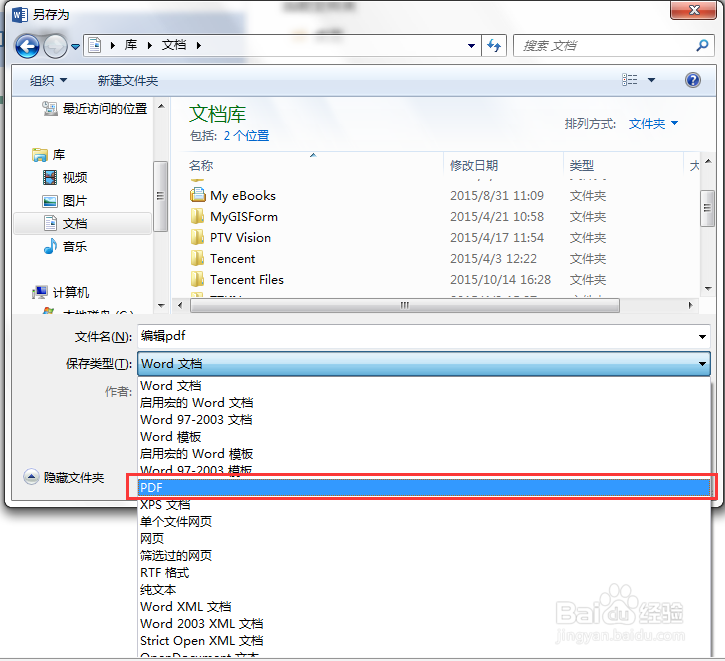
Task: Click the 库 breadcrumb in address bar
Action: [x=131, y=45]
